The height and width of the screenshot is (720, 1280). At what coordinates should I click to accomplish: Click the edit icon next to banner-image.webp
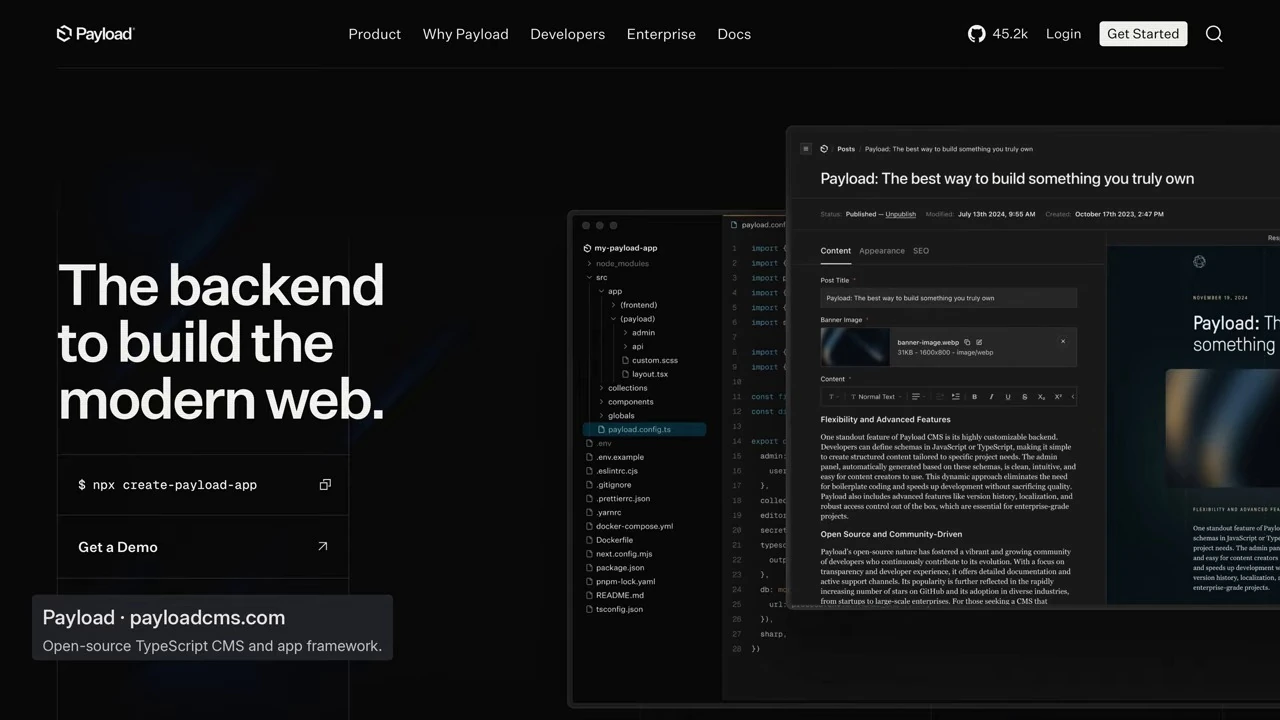coord(979,342)
